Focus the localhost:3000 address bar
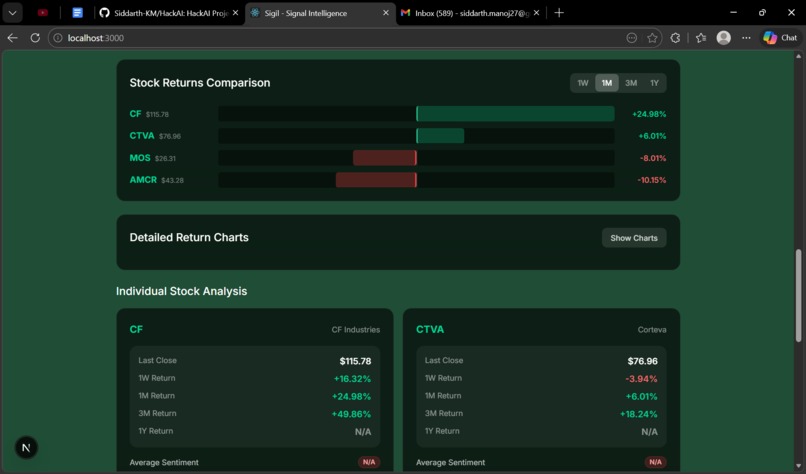 tap(339, 38)
